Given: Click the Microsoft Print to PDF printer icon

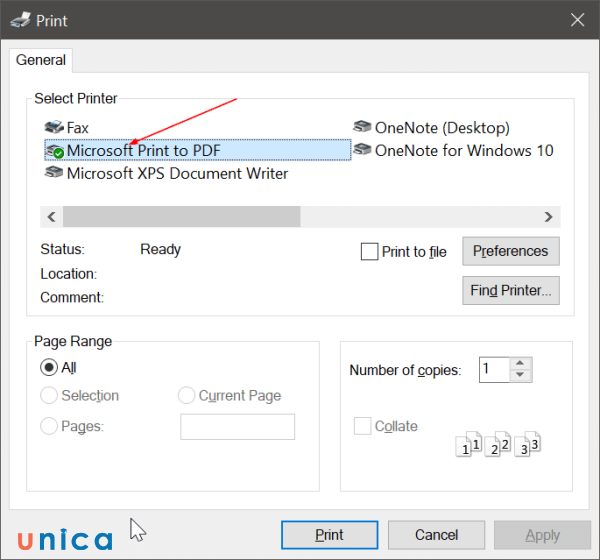Looking at the screenshot, I should 55,150.
